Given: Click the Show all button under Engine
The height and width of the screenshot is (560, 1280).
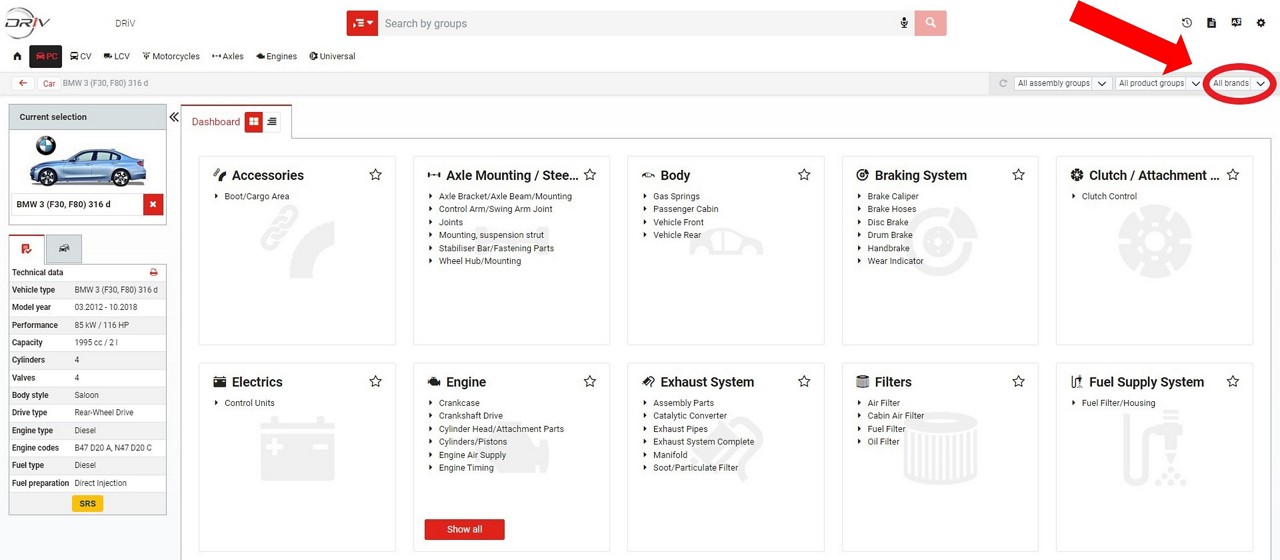Looking at the screenshot, I should 464,529.
